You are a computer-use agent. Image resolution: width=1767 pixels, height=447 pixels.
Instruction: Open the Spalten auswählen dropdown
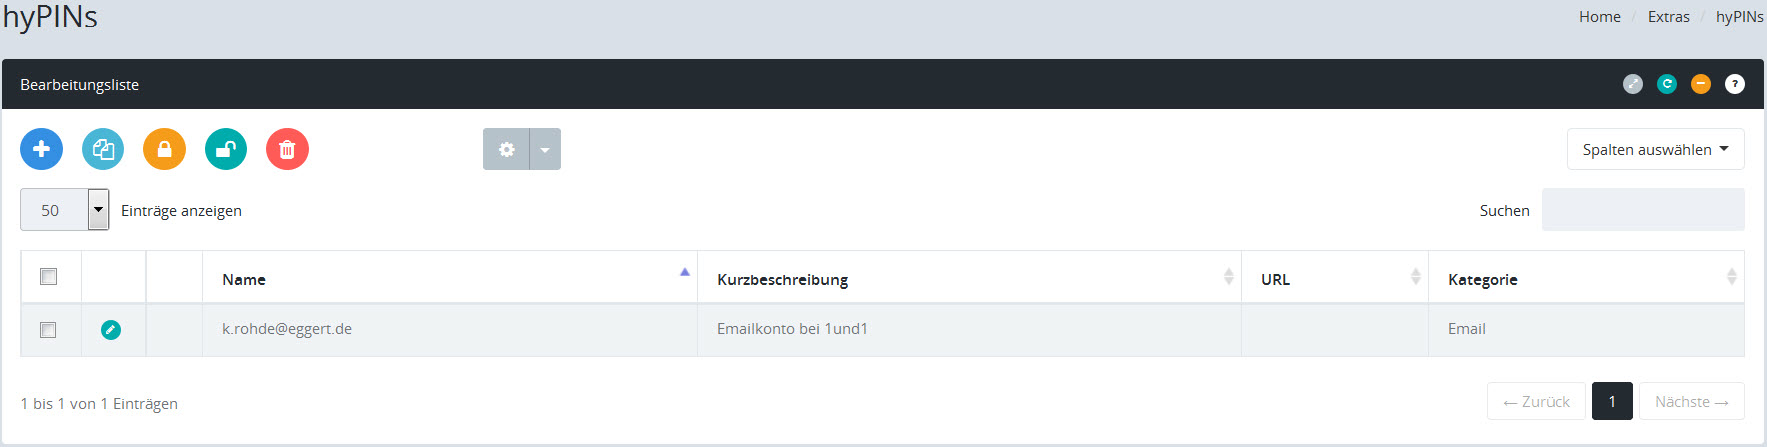tap(1655, 149)
